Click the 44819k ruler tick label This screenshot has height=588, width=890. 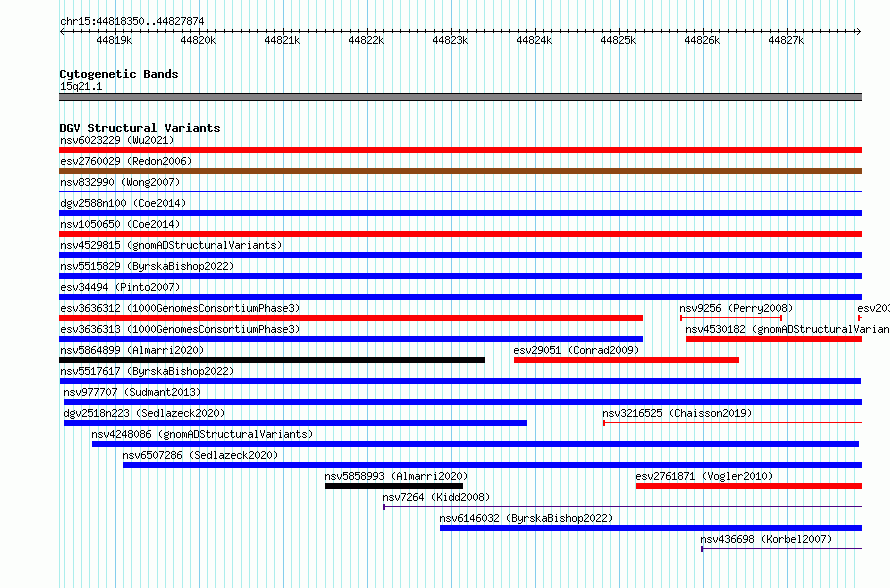(114, 40)
